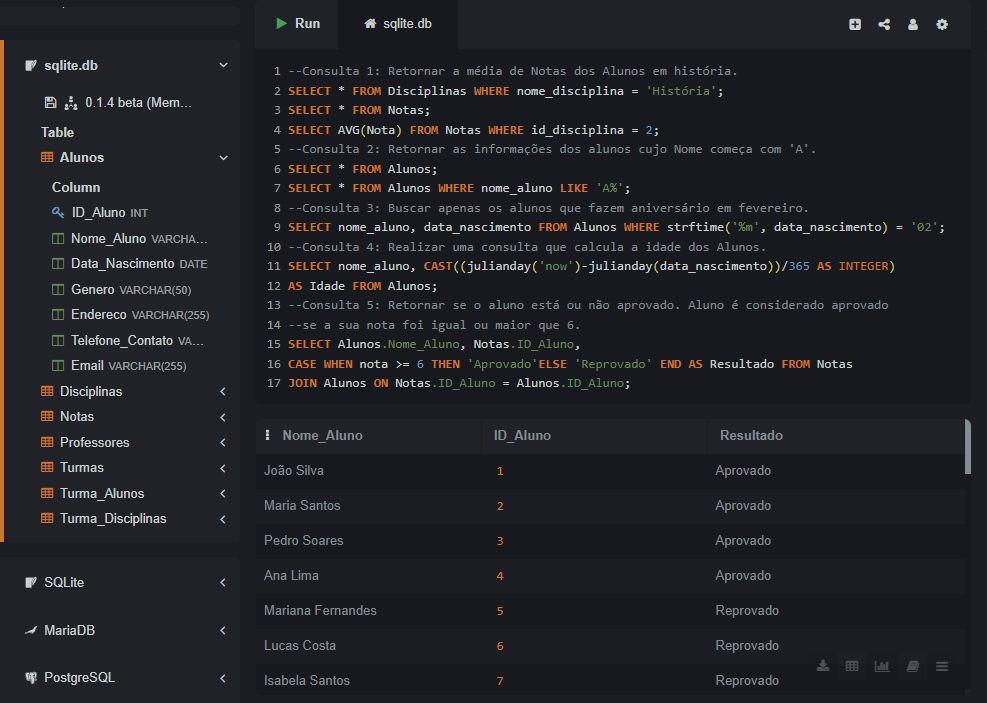Collapse the sqlite.db section chevron

tap(223, 65)
